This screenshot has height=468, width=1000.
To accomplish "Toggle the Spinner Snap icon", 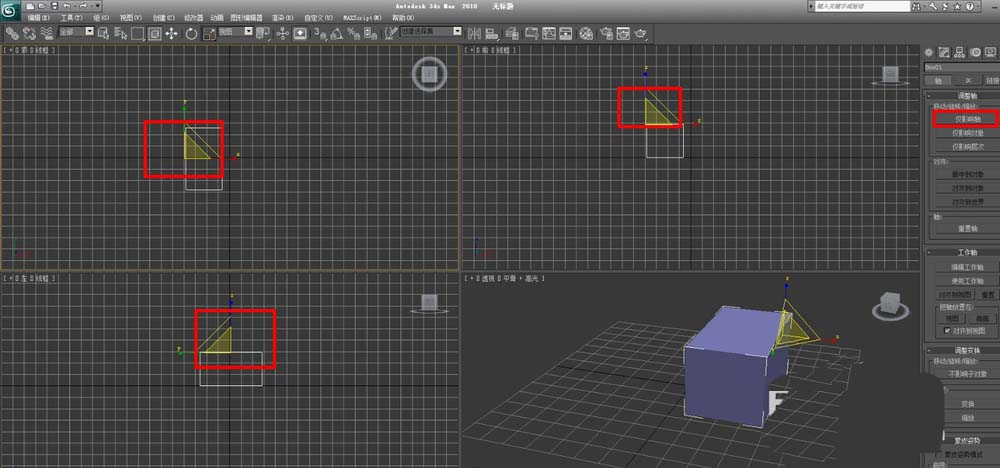I will tap(369, 33).
